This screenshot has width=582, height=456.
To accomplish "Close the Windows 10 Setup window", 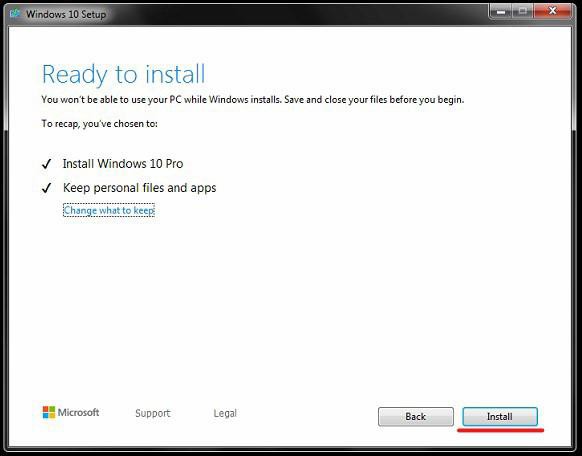I will 552,12.
